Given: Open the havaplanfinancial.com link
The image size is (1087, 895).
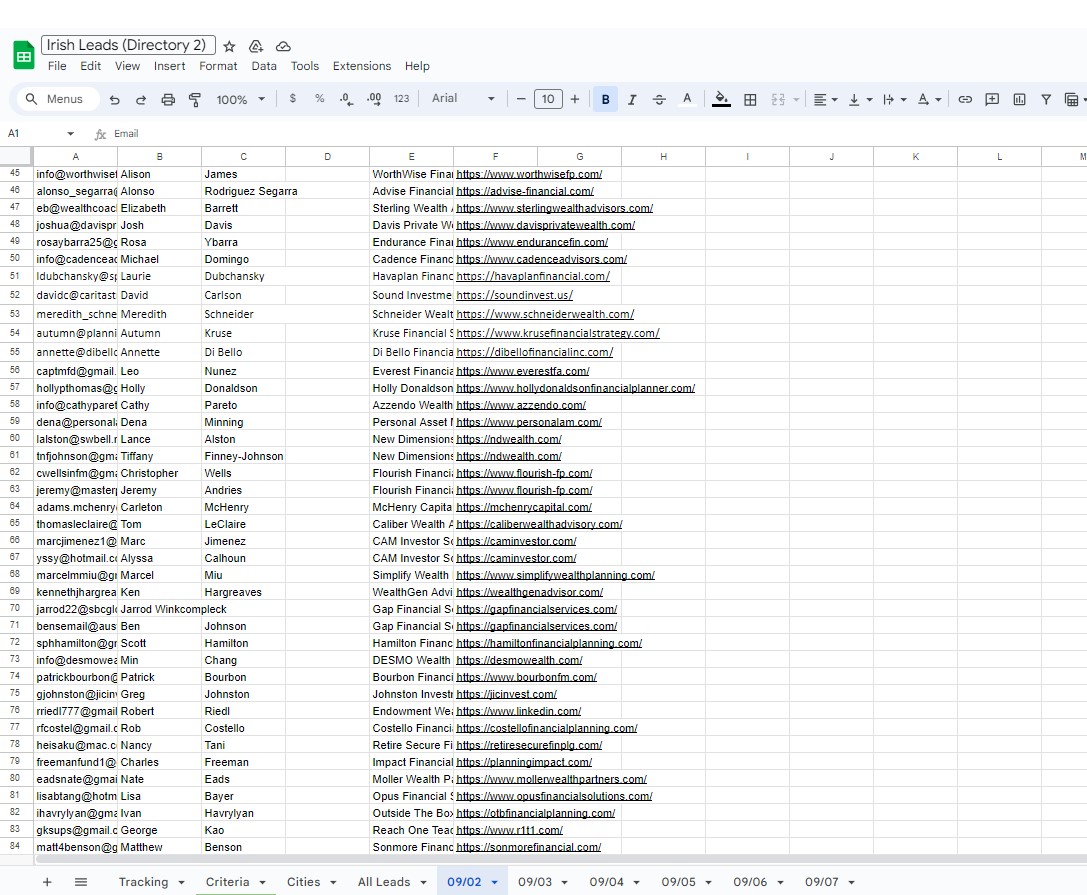Looking at the screenshot, I should (x=533, y=276).
